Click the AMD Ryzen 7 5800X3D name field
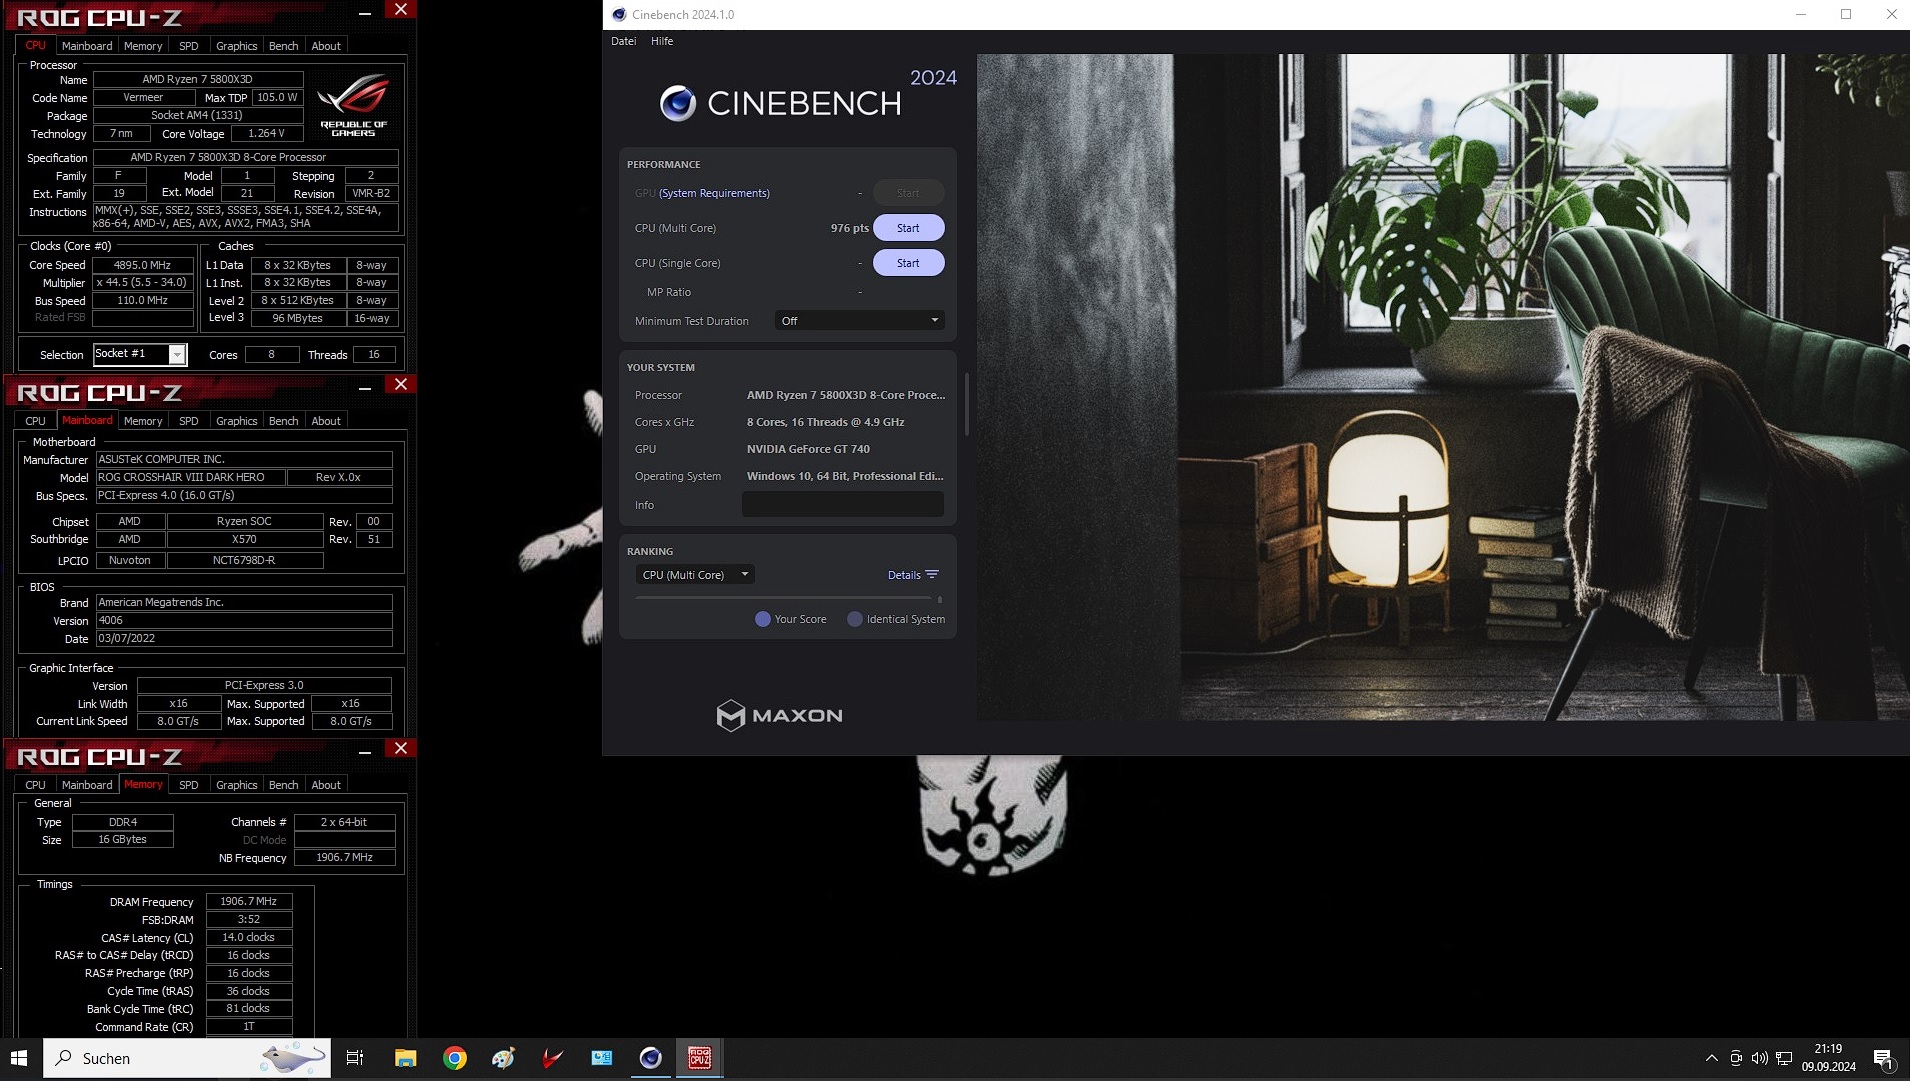This screenshot has height=1081, width=1910. 197,79
